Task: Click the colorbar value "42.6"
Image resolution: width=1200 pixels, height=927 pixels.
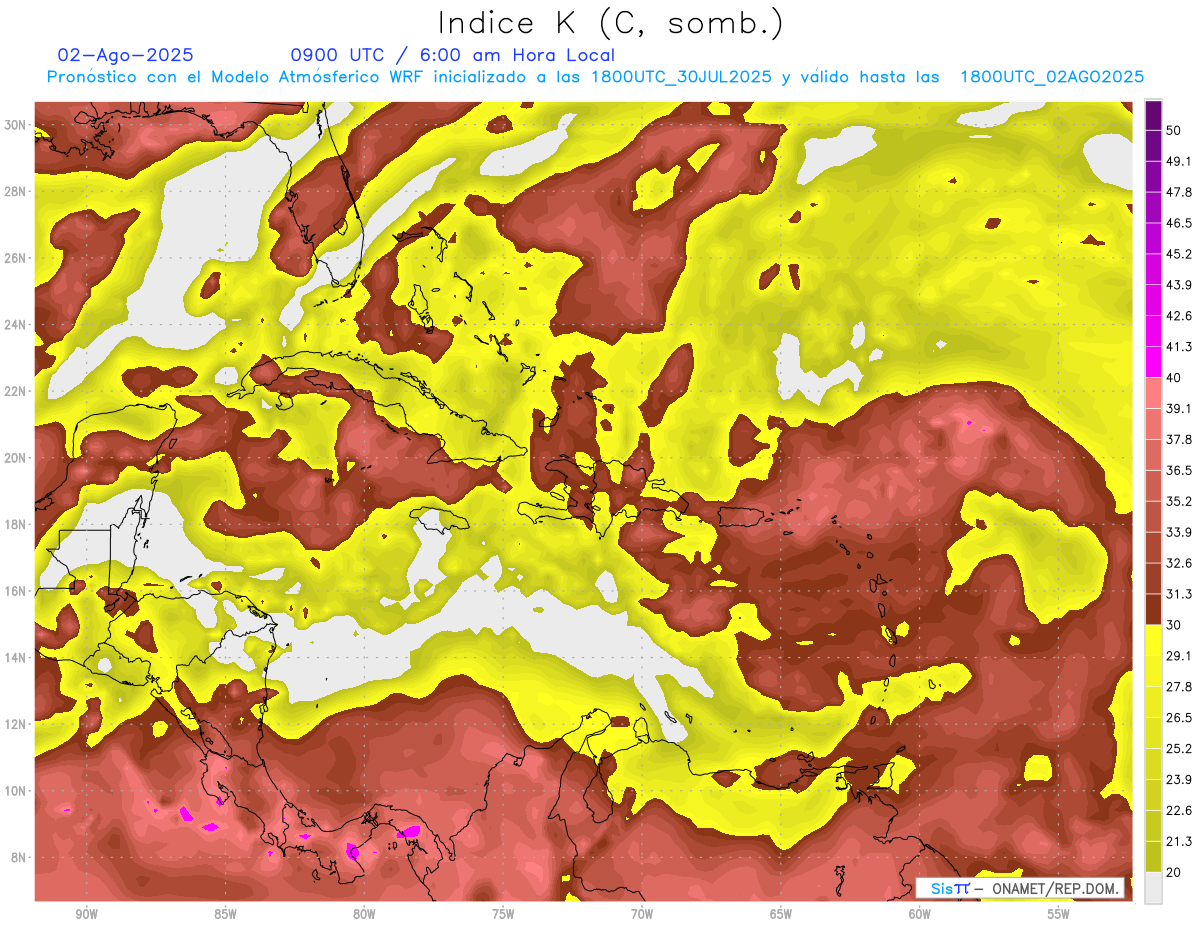Action: click(x=1179, y=316)
